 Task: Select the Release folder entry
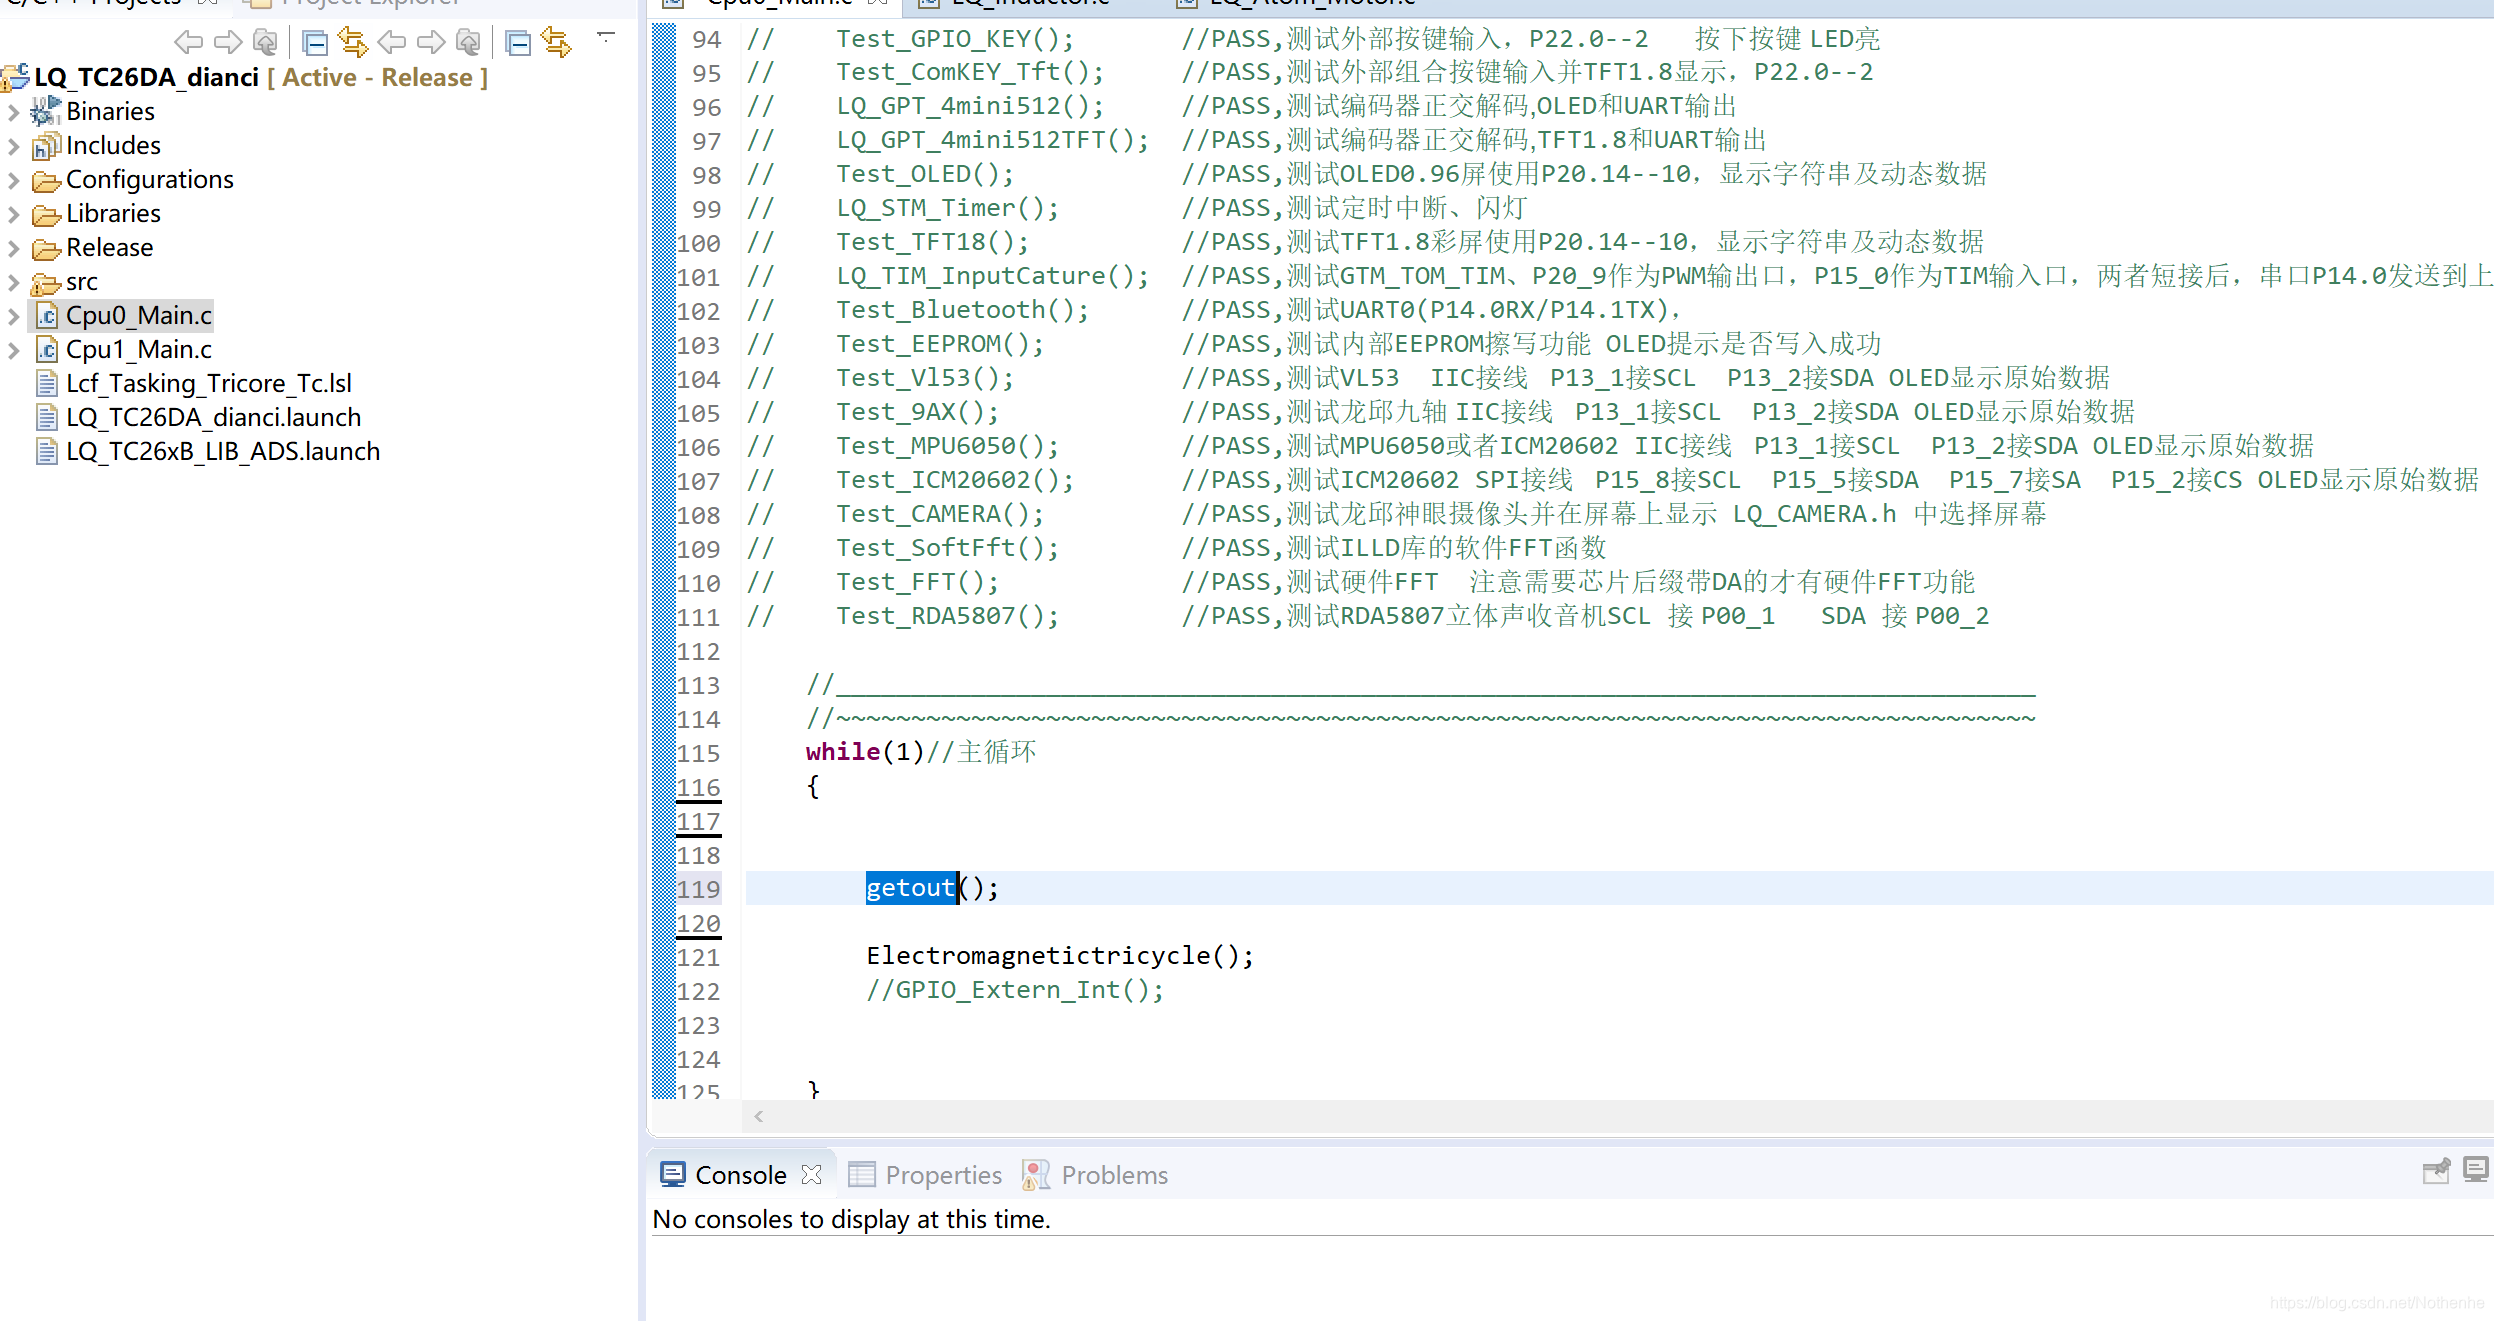pyautogui.click(x=109, y=248)
